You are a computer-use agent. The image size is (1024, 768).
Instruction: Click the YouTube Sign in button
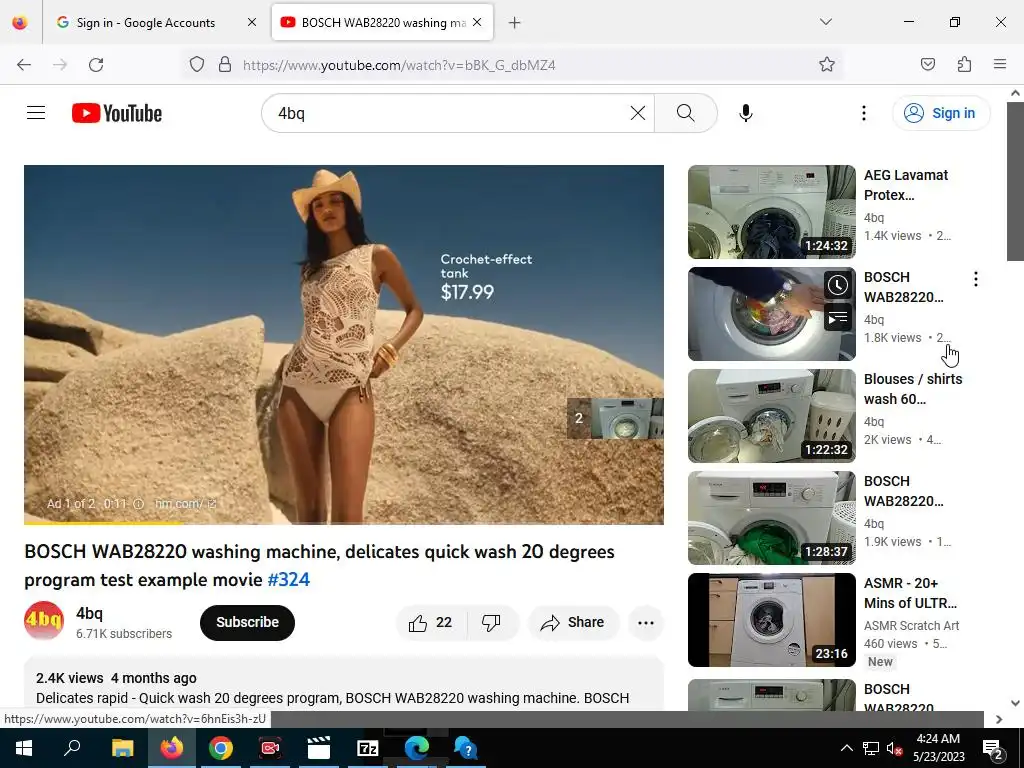[x=941, y=113]
